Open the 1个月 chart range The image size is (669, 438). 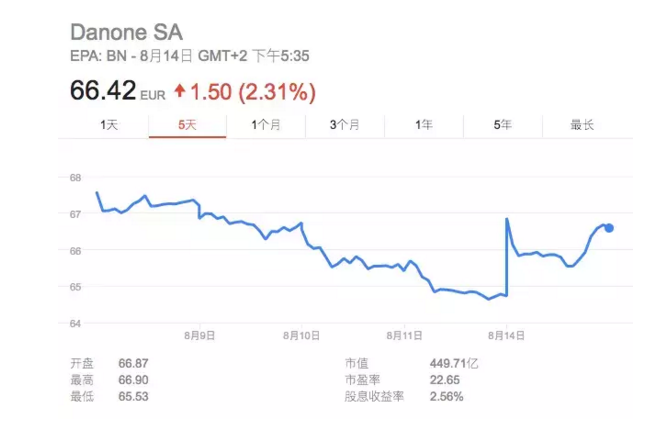(266, 125)
